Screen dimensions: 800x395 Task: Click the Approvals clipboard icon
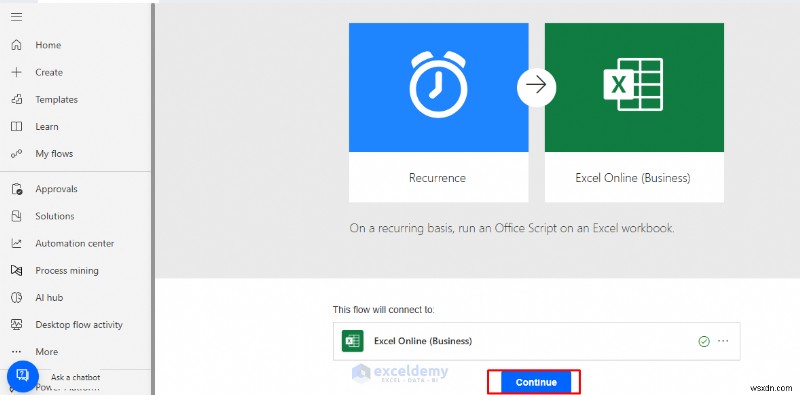pos(16,189)
